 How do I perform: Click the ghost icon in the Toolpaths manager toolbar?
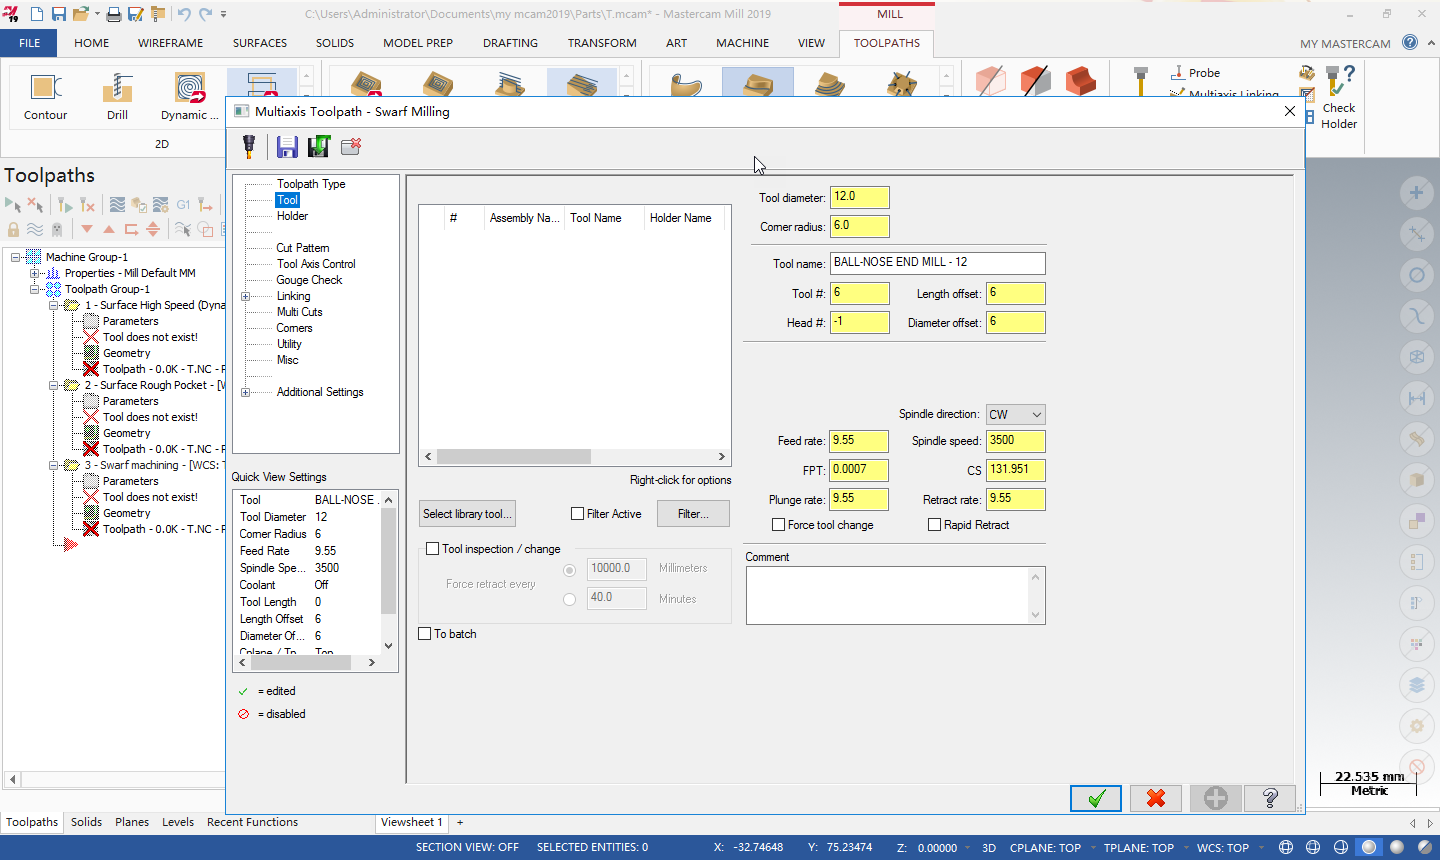coord(57,229)
